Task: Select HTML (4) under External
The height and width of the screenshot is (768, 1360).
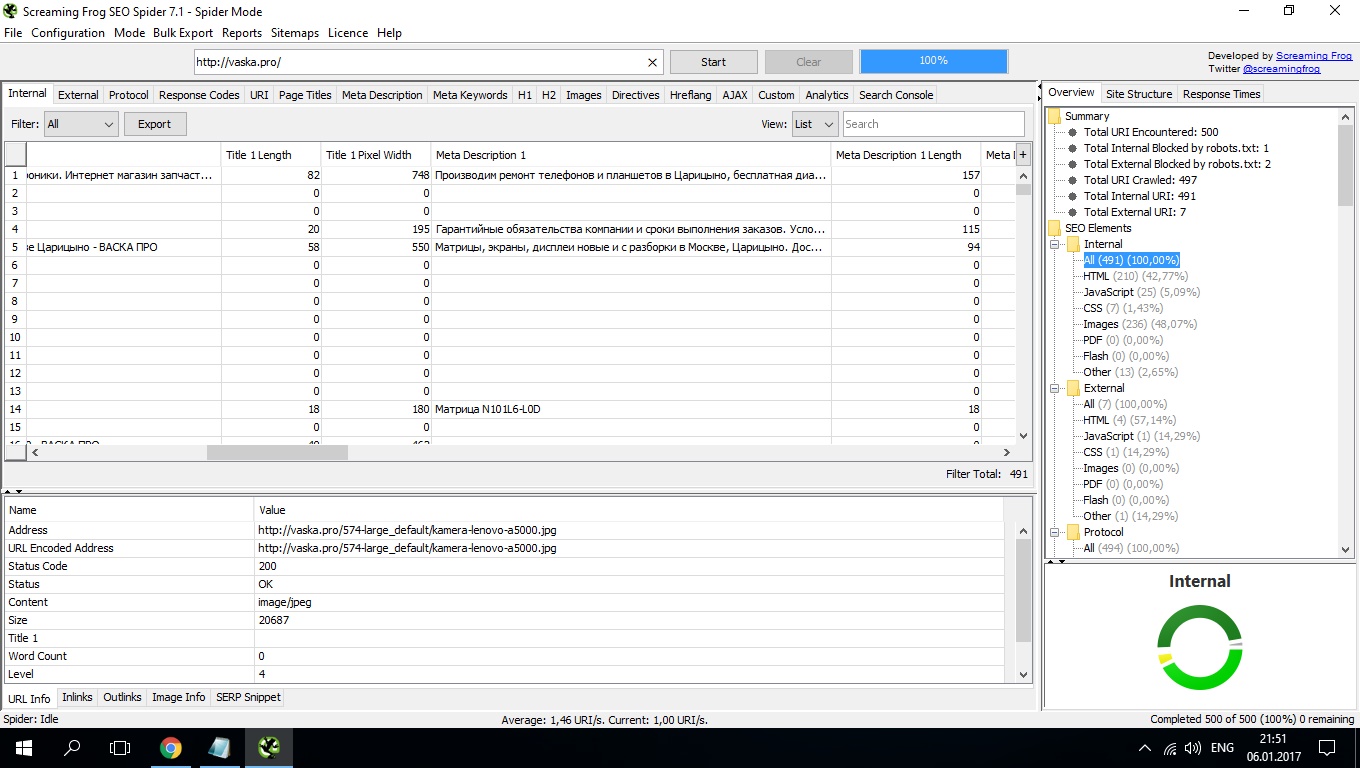Action: coord(1130,420)
